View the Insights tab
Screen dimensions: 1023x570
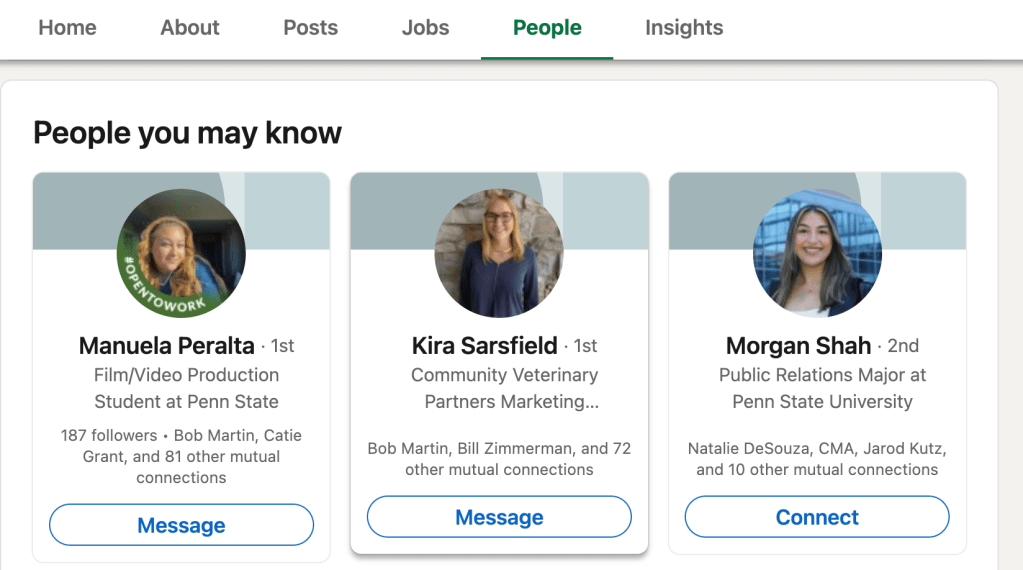pos(684,28)
